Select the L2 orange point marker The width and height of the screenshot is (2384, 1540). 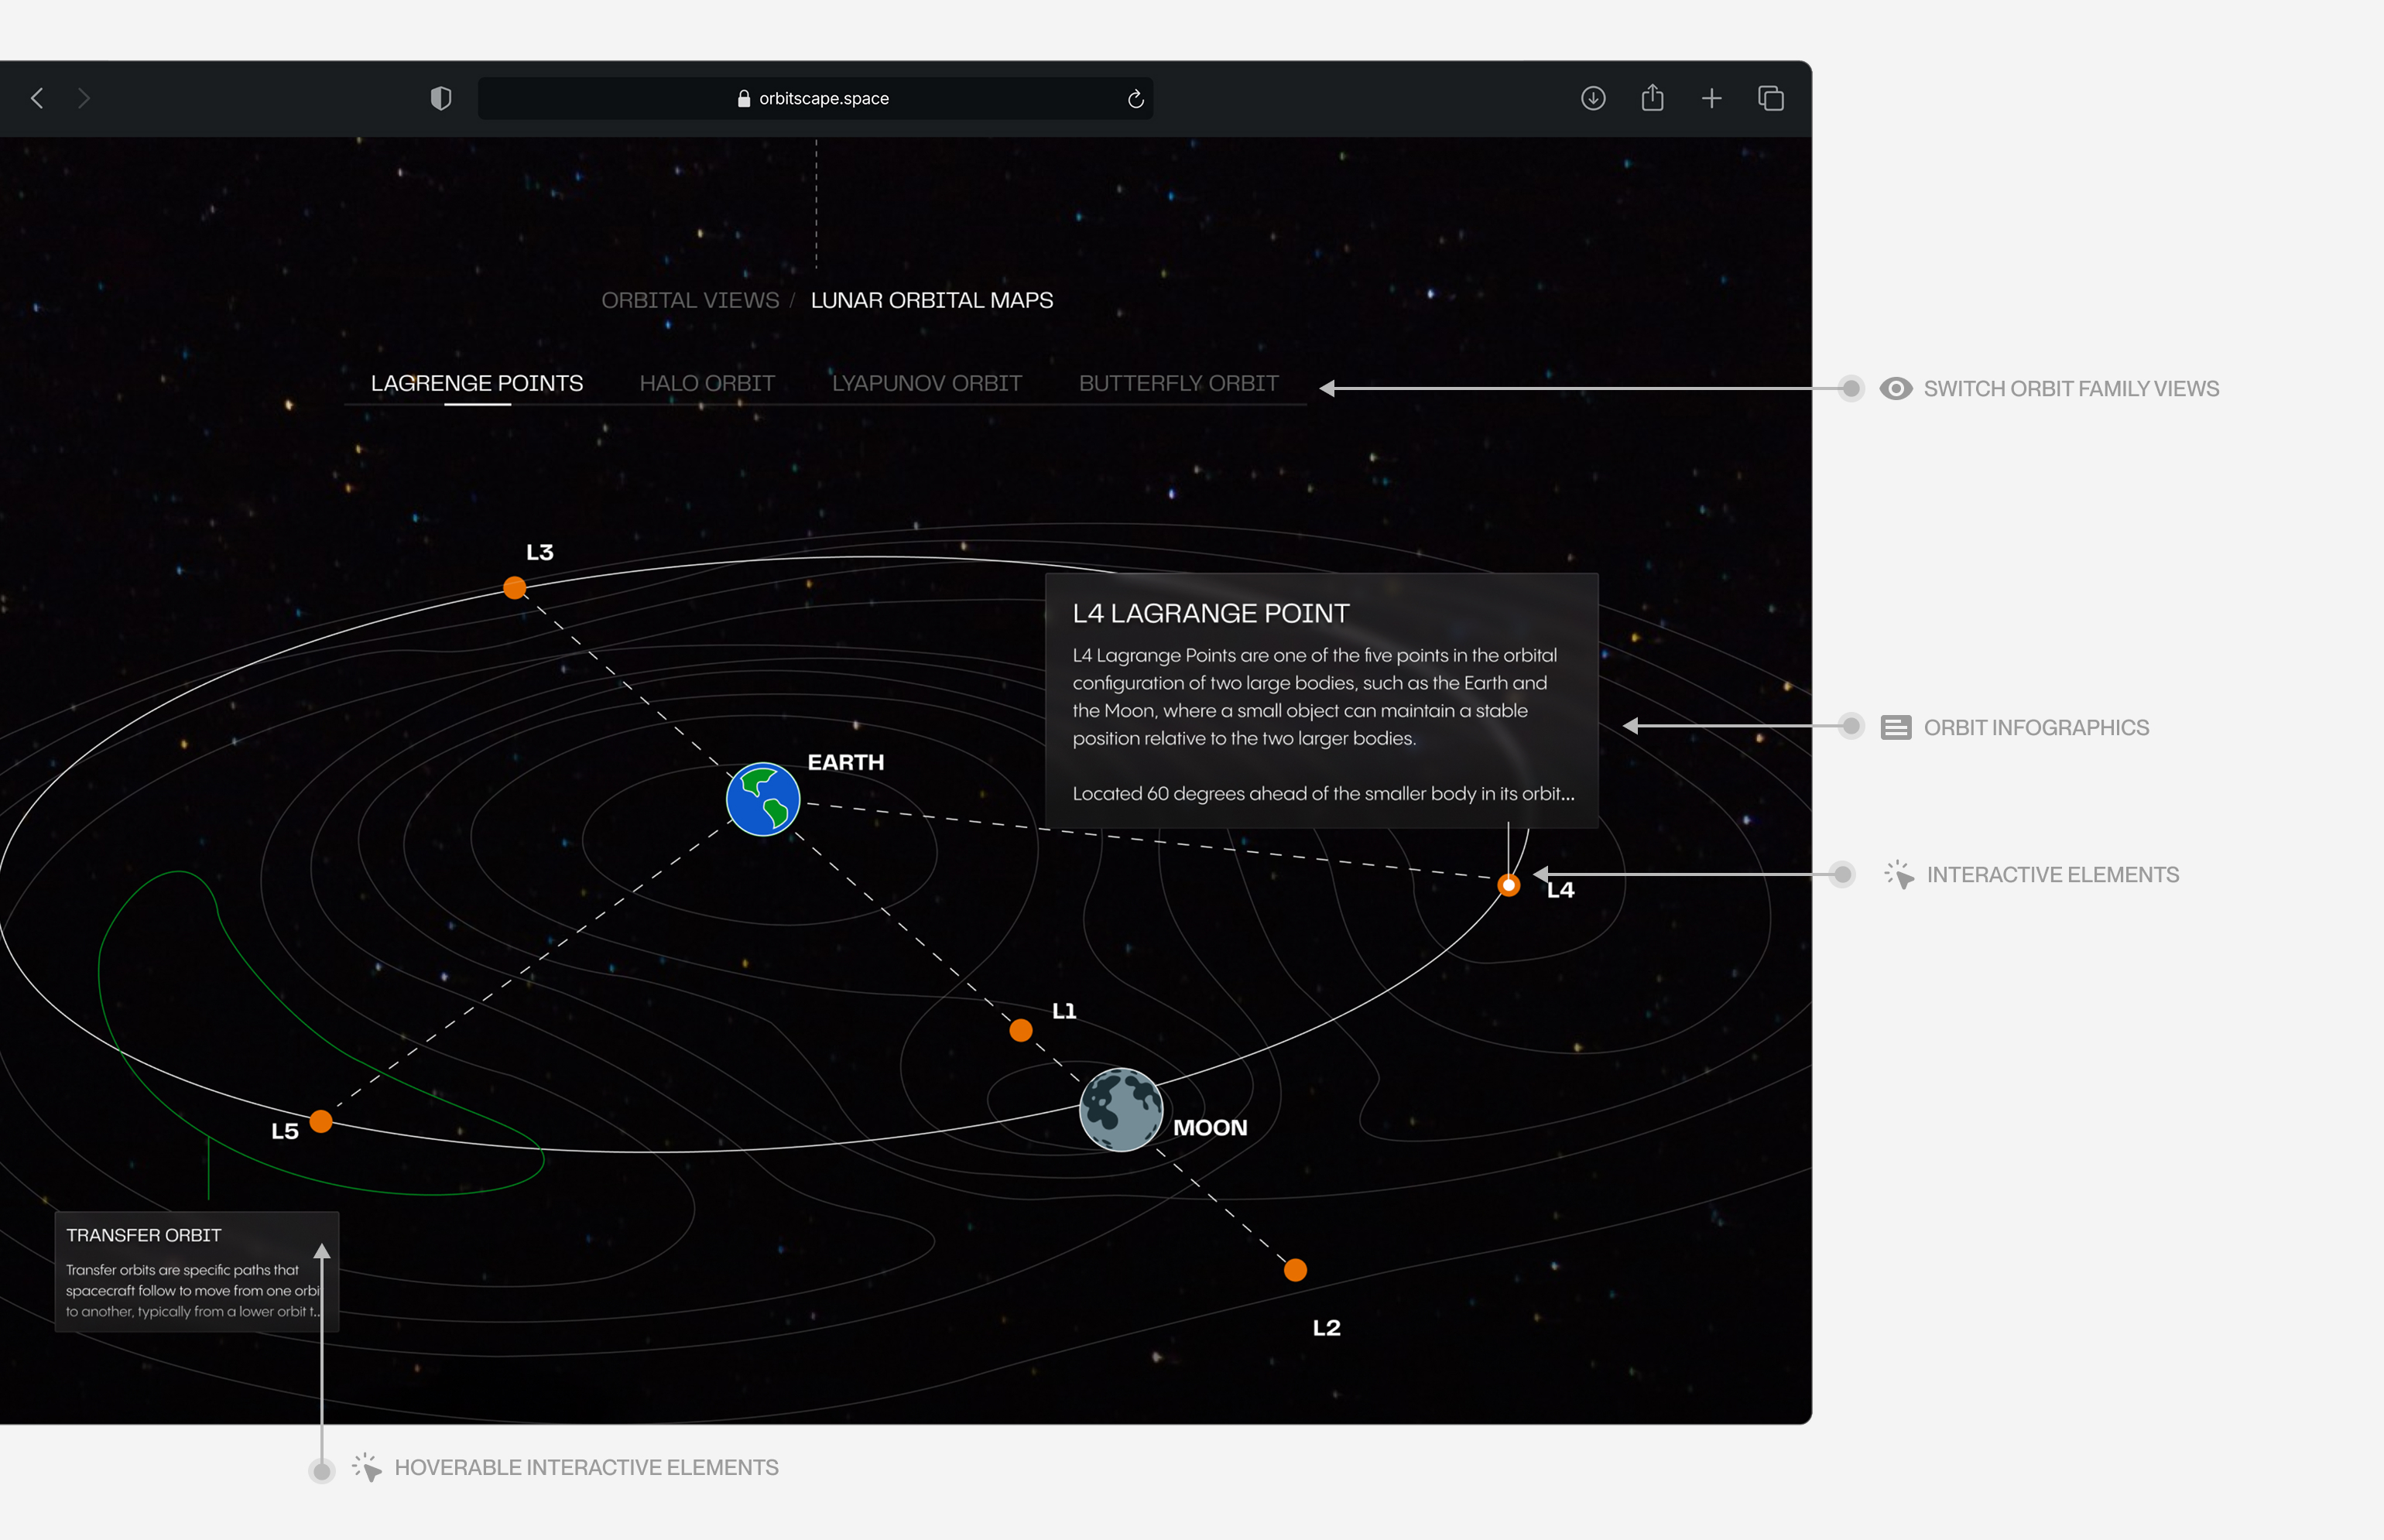1295,1270
